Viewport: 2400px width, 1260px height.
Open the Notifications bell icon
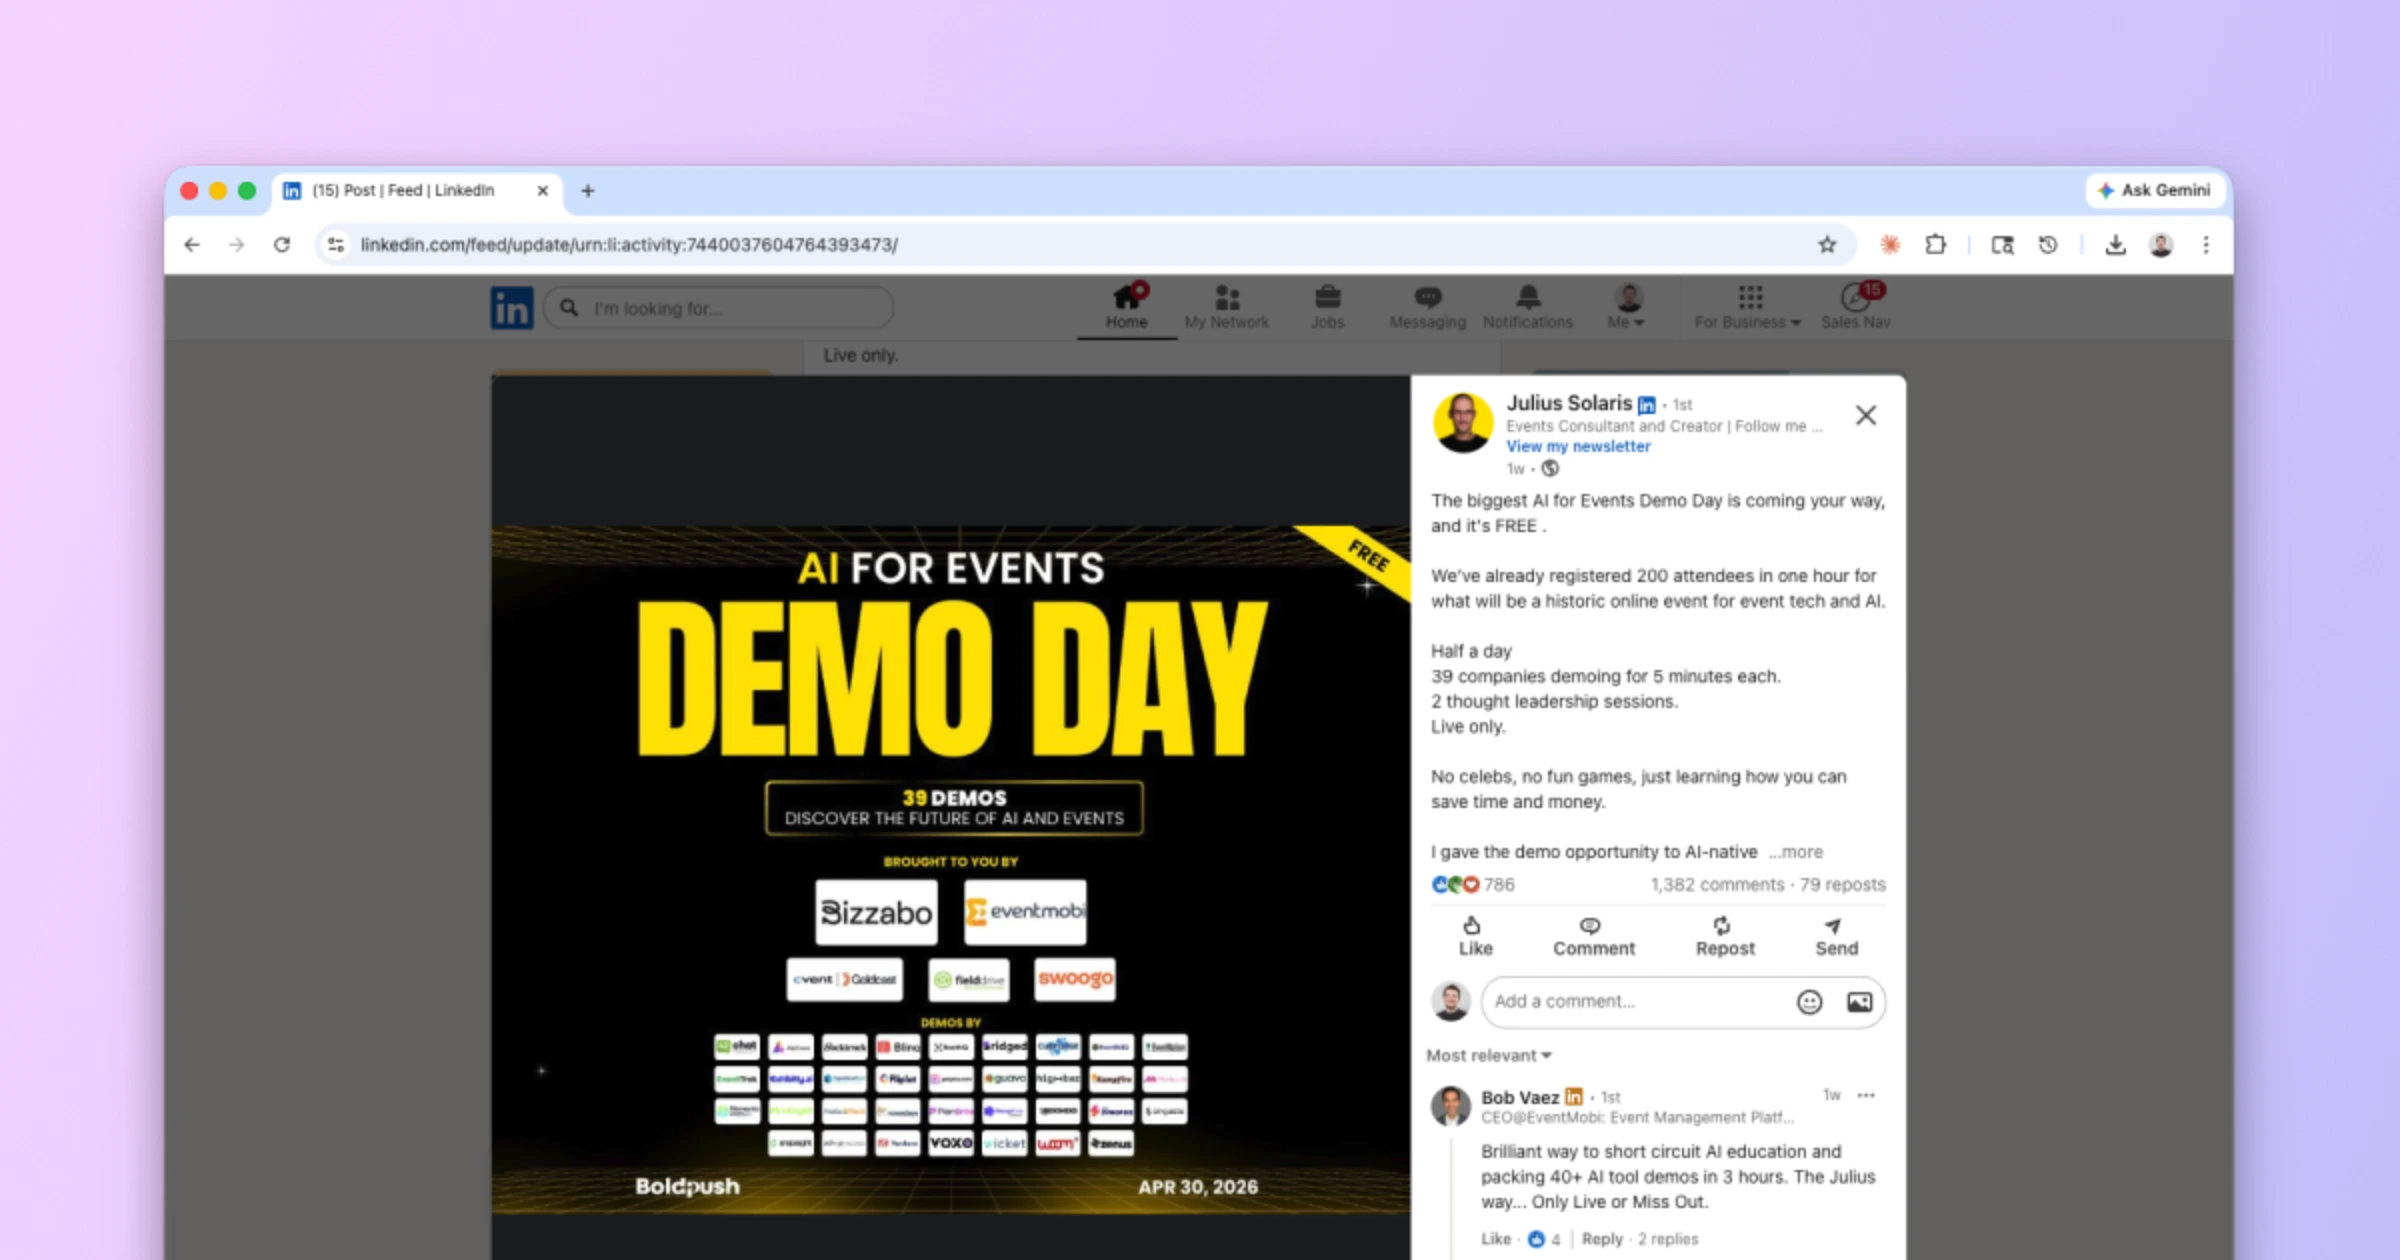click(1527, 298)
